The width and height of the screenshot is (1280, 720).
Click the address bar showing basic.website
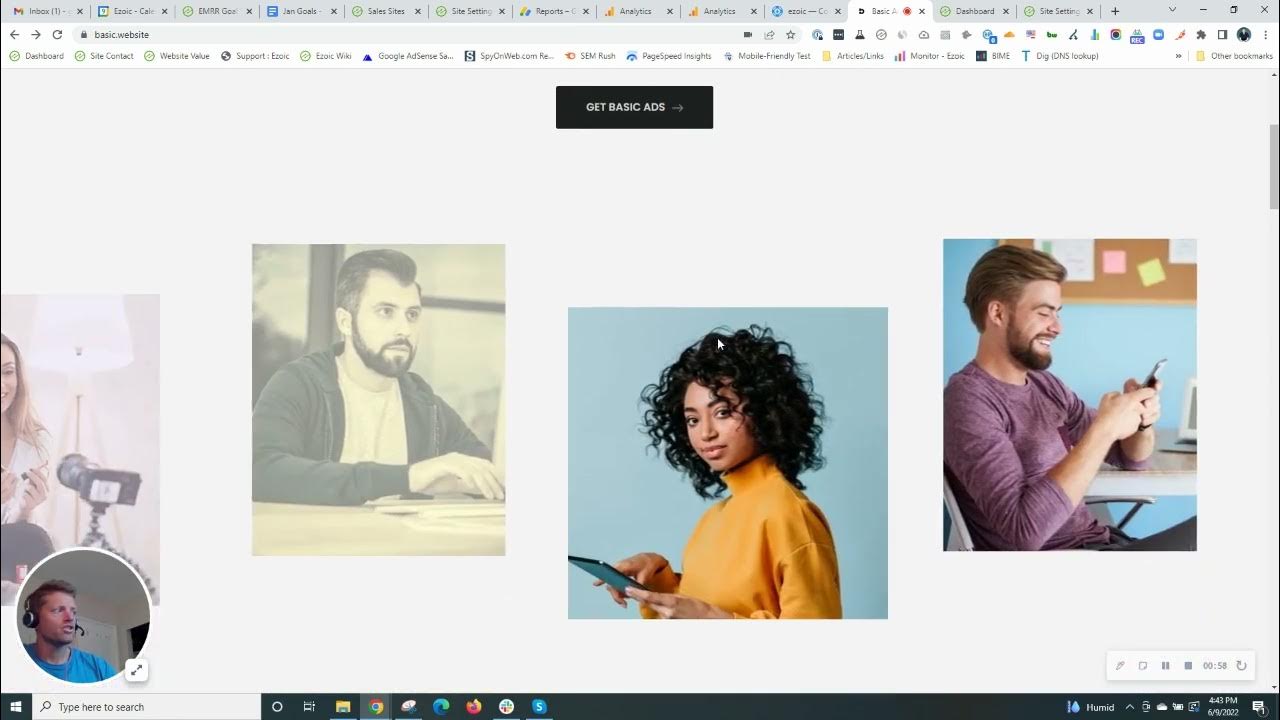[400, 34]
